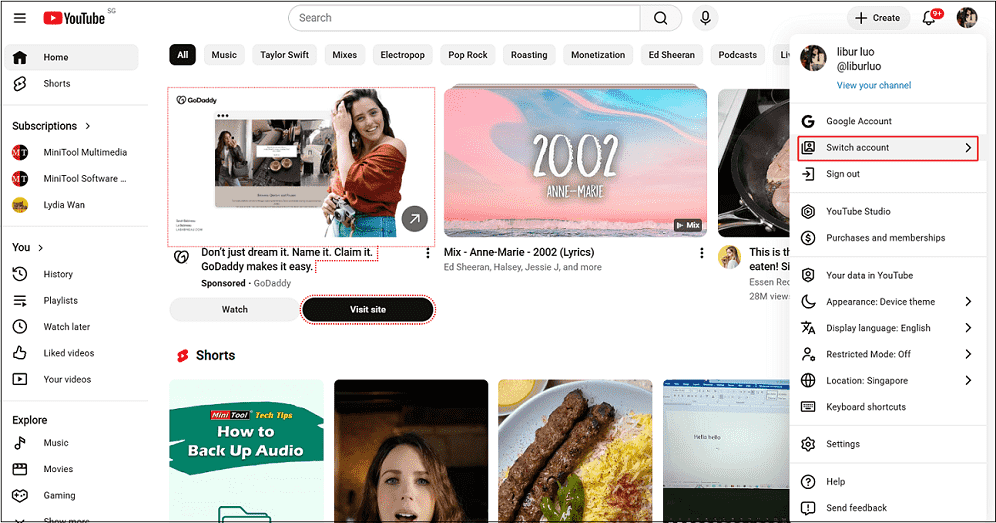Viewport: 996px width, 523px height.
Task: Open more options for GoDaddy ad
Action: tap(427, 253)
